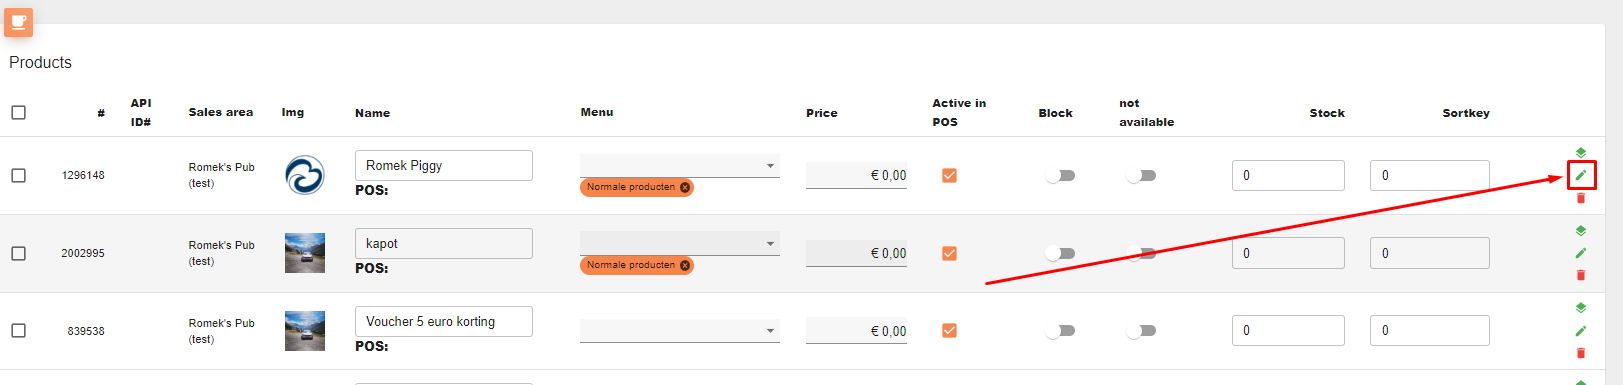Remove Normale producten tag from Romek Piggy
This screenshot has height=385, width=1623.
pos(685,187)
